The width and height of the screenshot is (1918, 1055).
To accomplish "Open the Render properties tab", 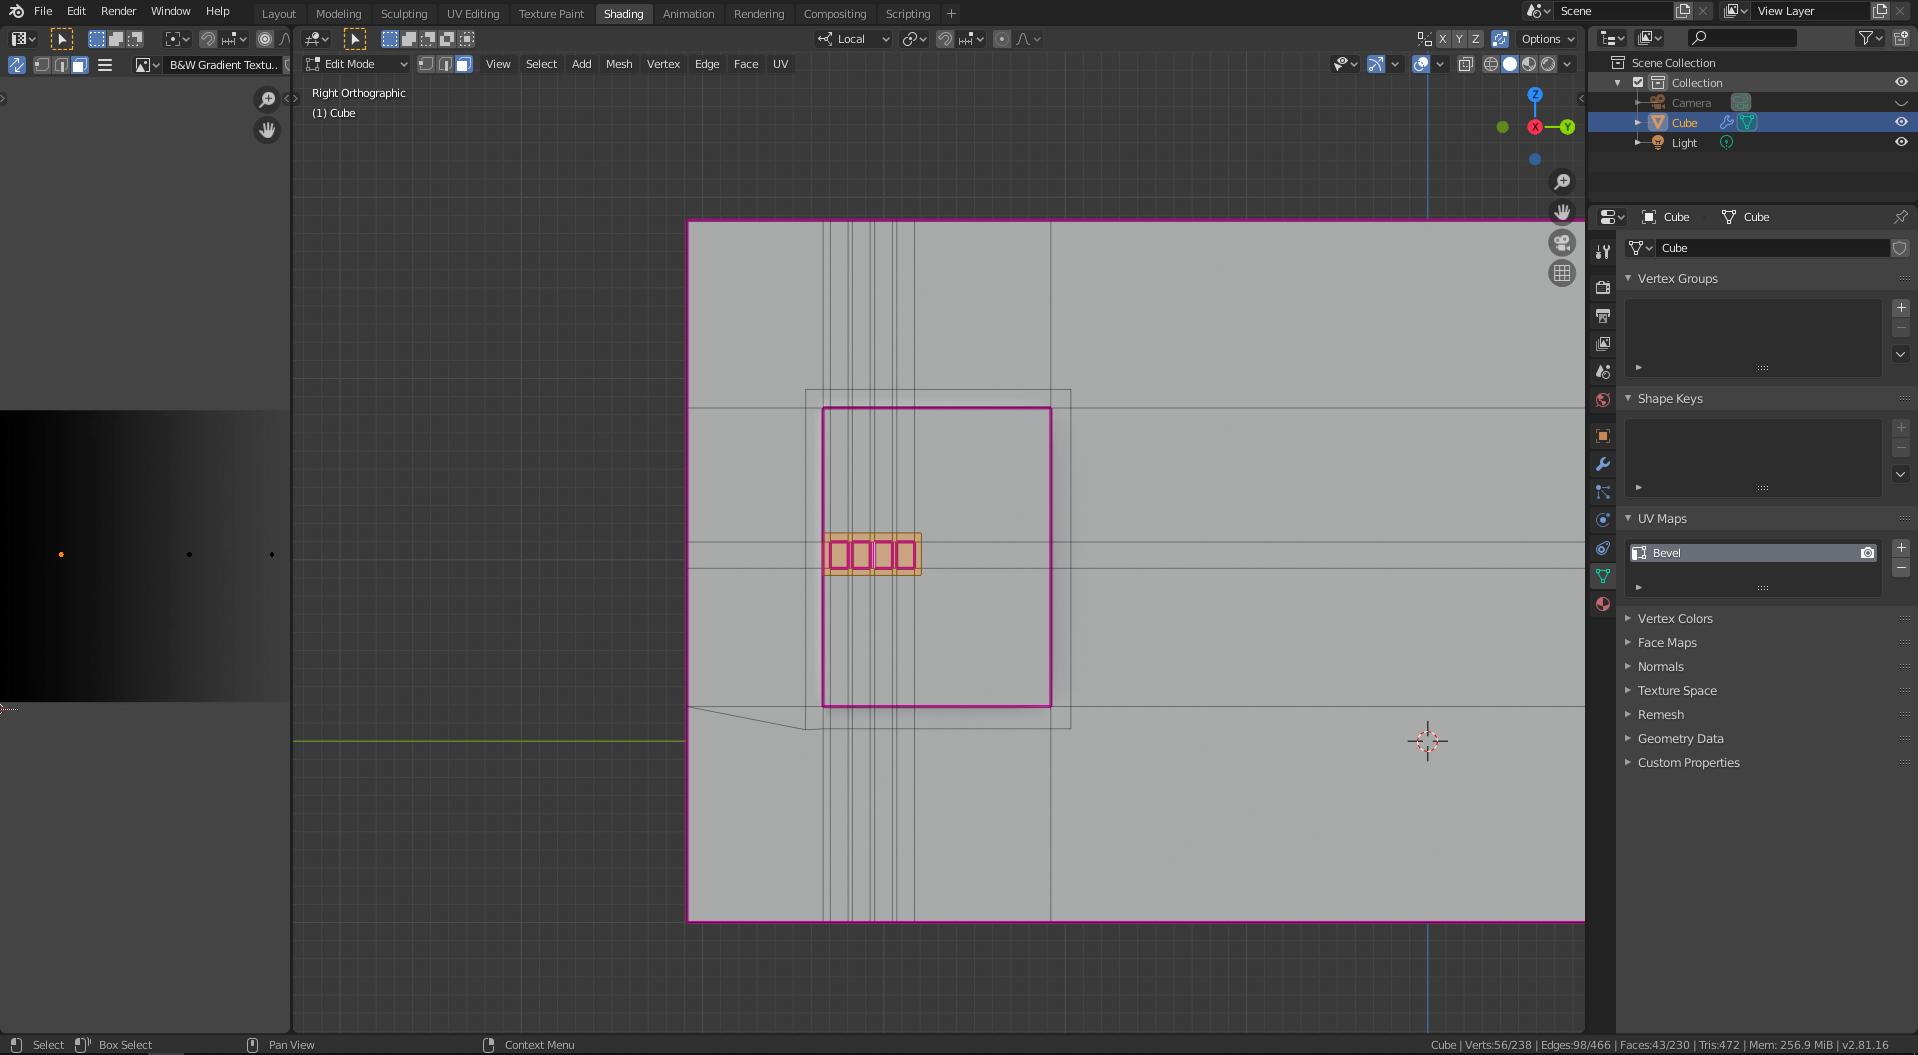I will click(1603, 287).
